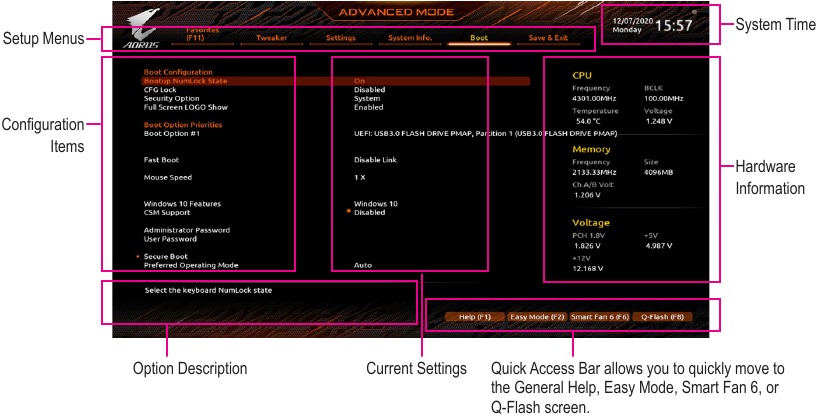Expand the Secure Boot submenu
Screen dimensions: 817x416
point(165,256)
